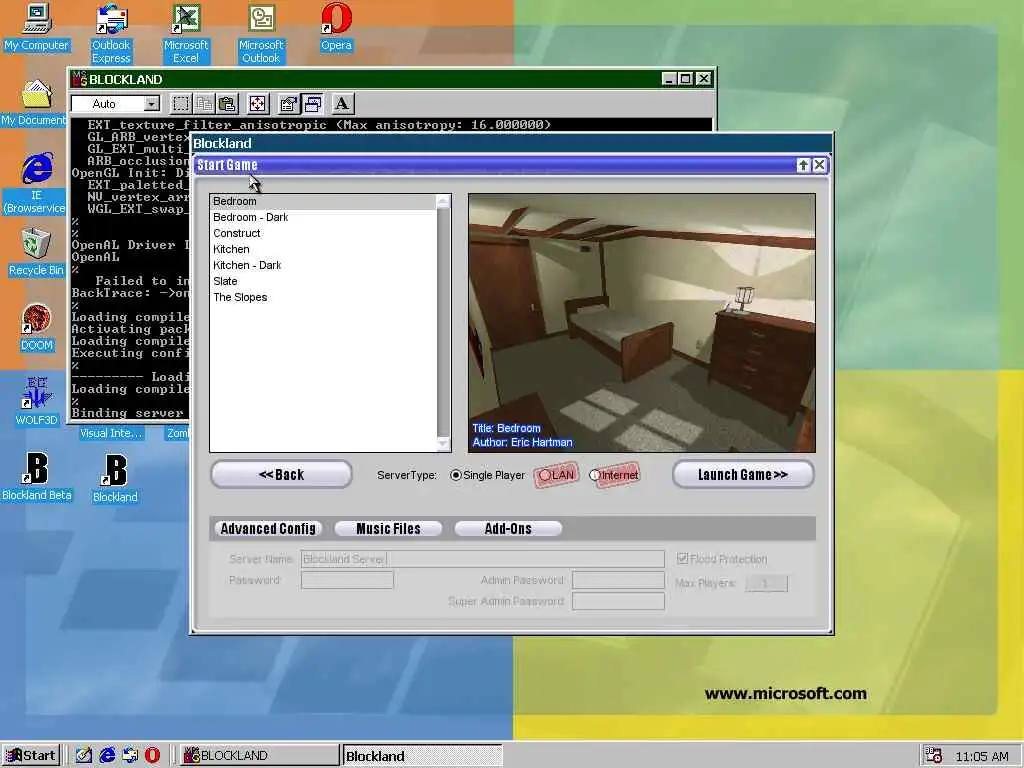Click Copy icon in console toolbar

click(204, 104)
